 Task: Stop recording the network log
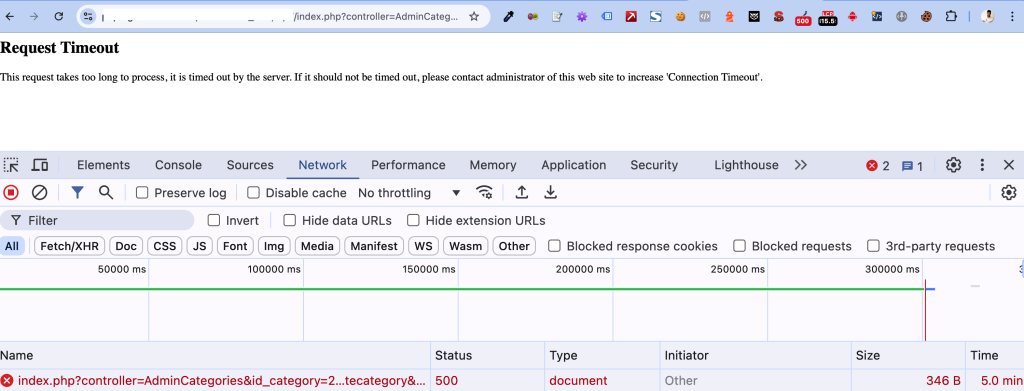[x=11, y=193]
